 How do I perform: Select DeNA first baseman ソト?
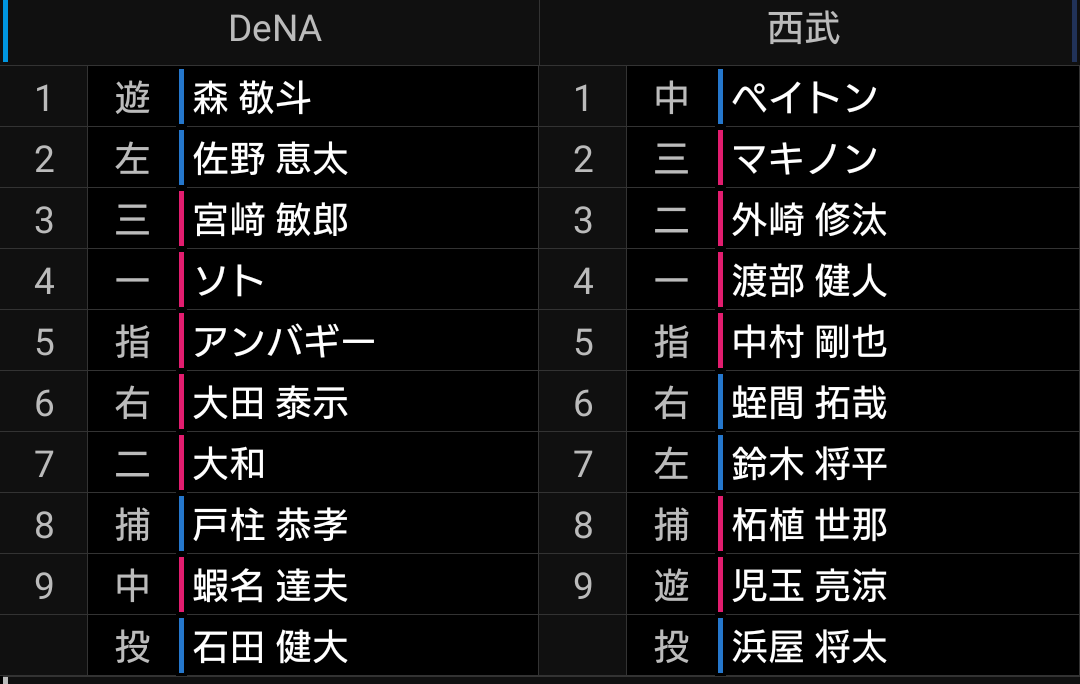pos(229,280)
